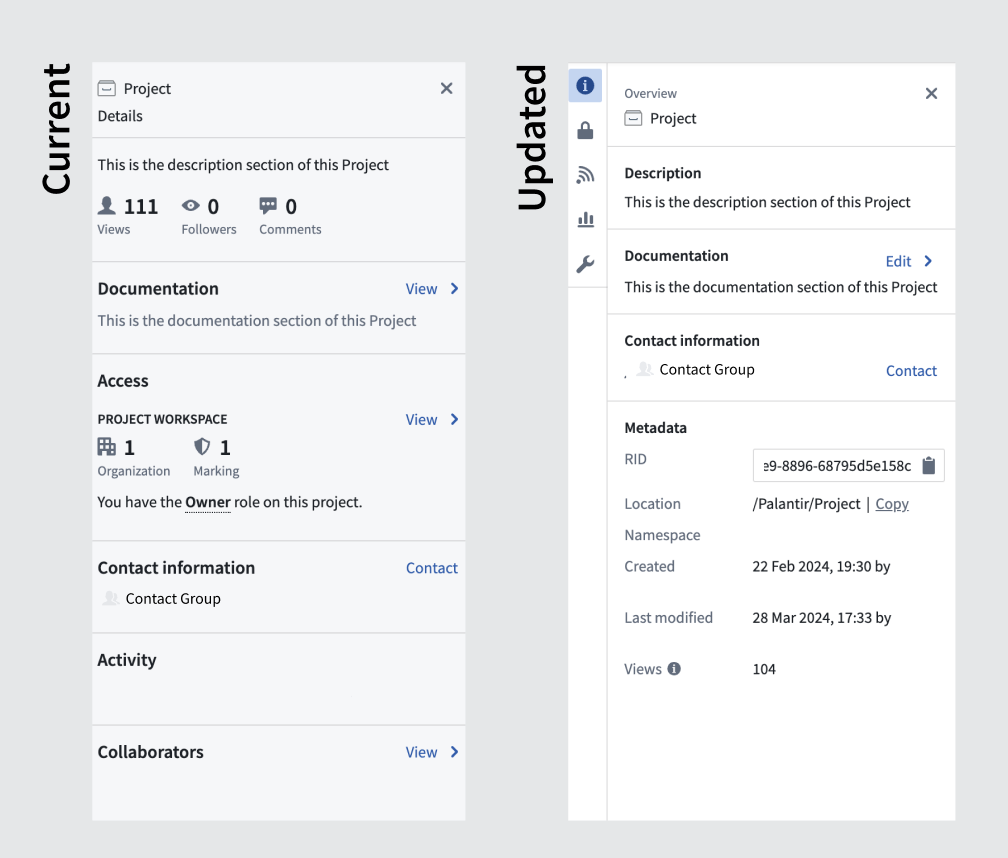This screenshot has width=1008, height=858.
Task: Click the Views value 104
Action: click(764, 669)
